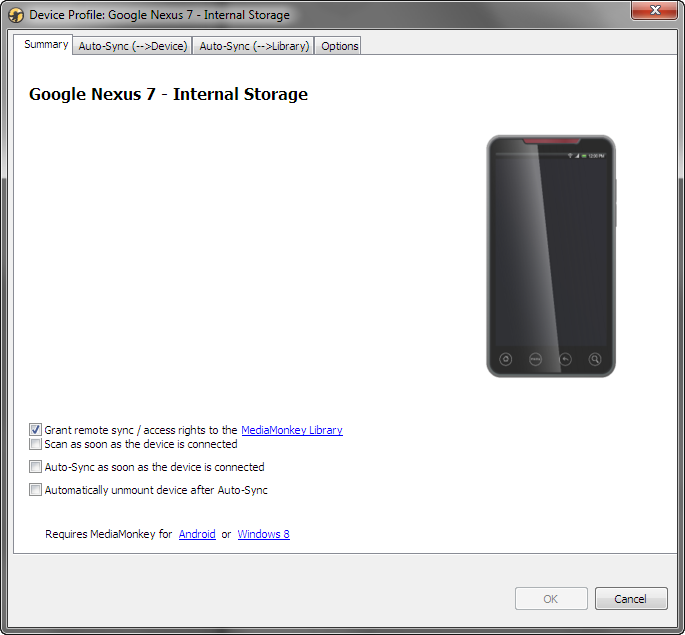Go to the Options tab

(339, 46)
